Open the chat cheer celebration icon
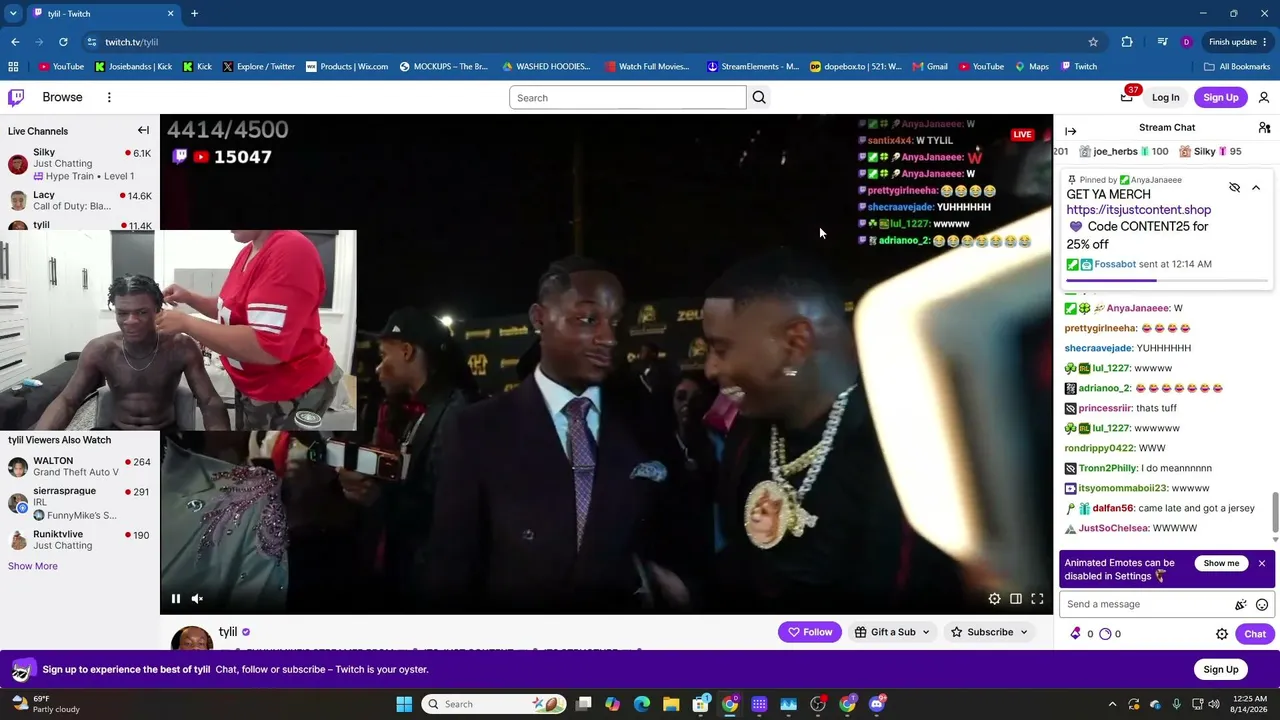The width and height of the screenshot is (1280, 720). pyautogui.click(x=1241, y=605)
